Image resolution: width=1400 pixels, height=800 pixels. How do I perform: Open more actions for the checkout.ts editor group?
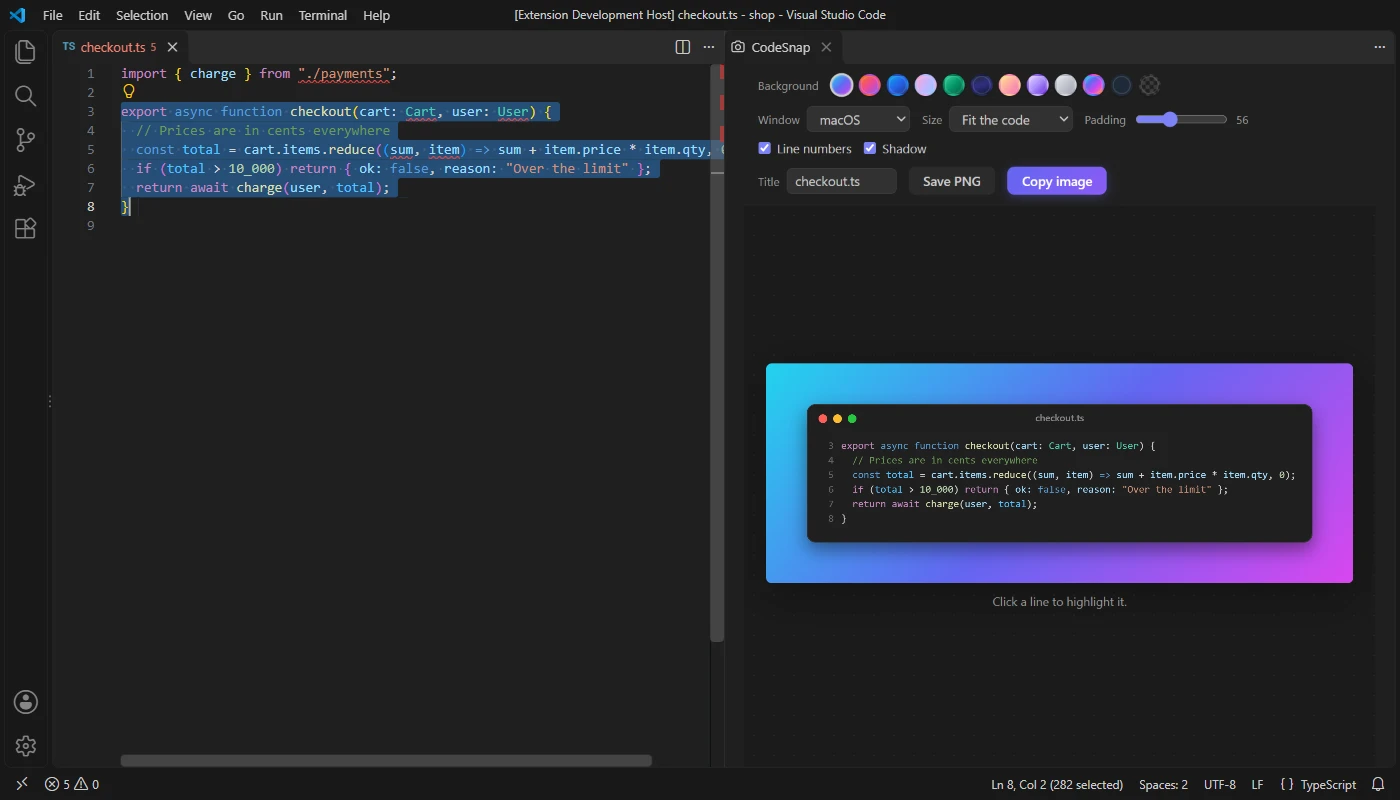coord(709,47)
